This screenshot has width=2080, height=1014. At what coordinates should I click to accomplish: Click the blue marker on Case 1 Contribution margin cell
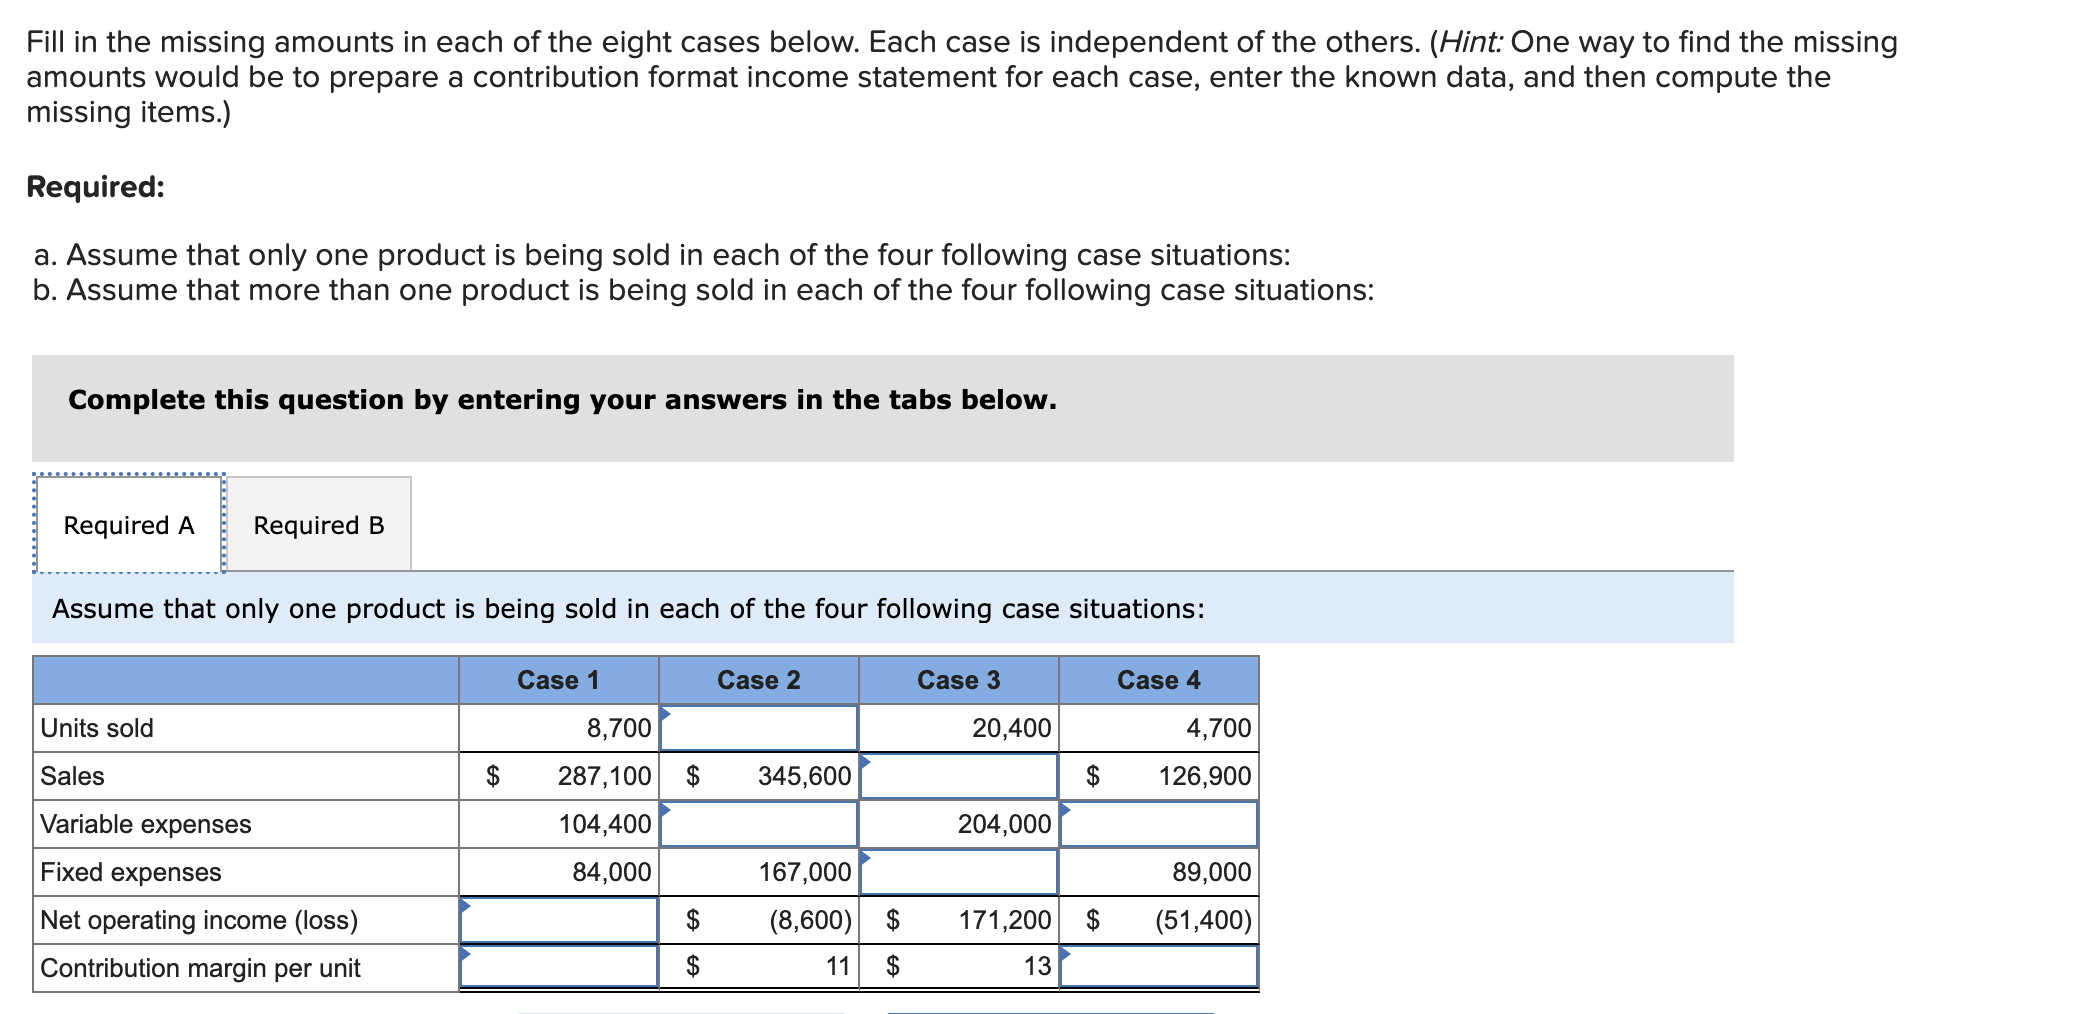click(465, 954)
